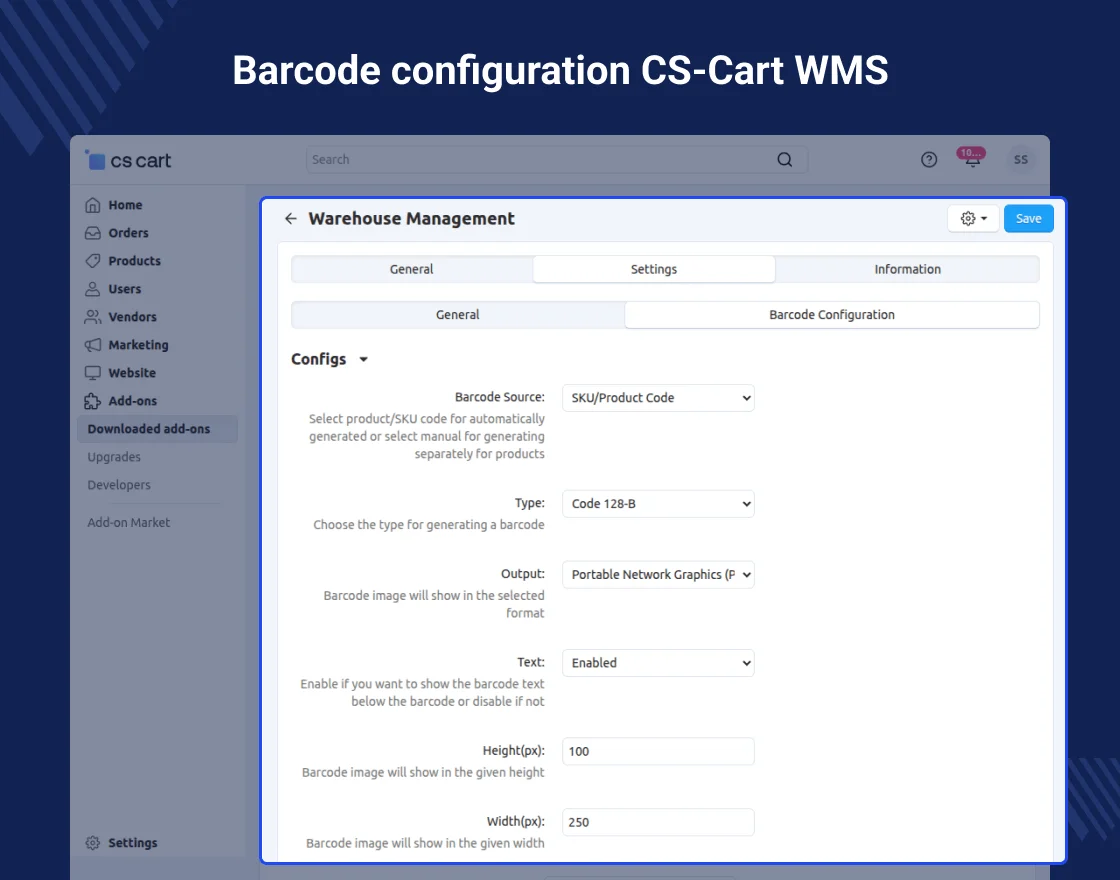This screenshot has height=880, width=1120.
Task: Click the Width(px) input field
Action: 658,822
